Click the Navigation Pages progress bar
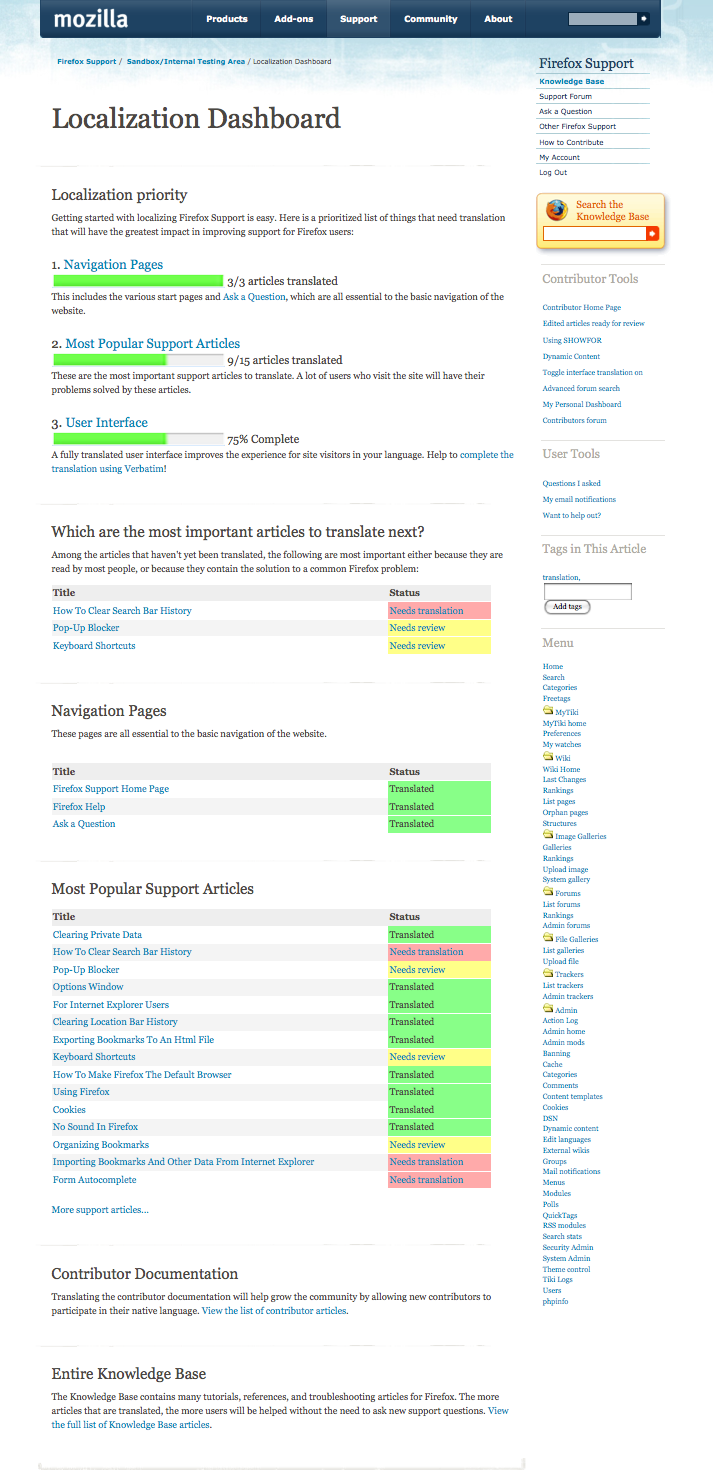 click(138, 281)
